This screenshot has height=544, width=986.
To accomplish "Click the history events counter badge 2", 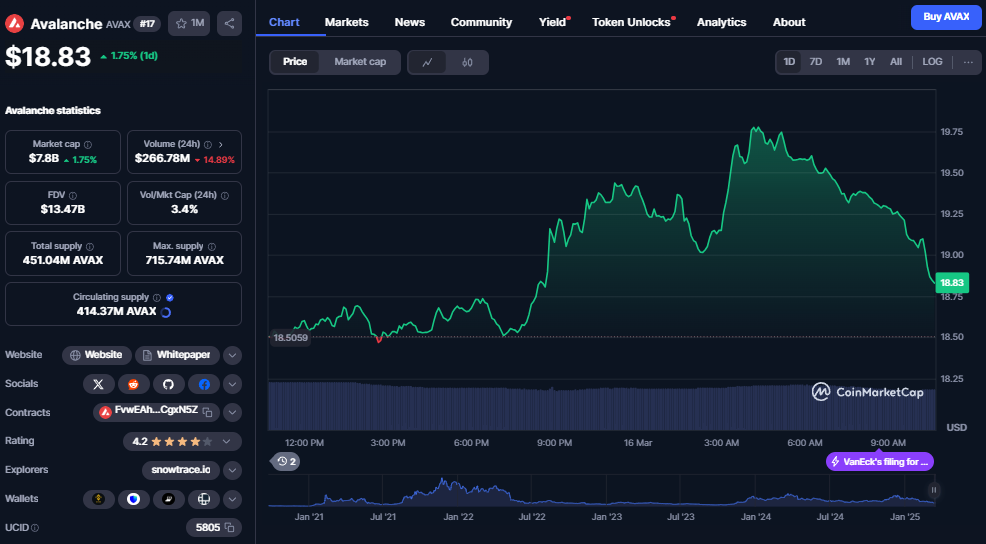I will click(285, 462).
